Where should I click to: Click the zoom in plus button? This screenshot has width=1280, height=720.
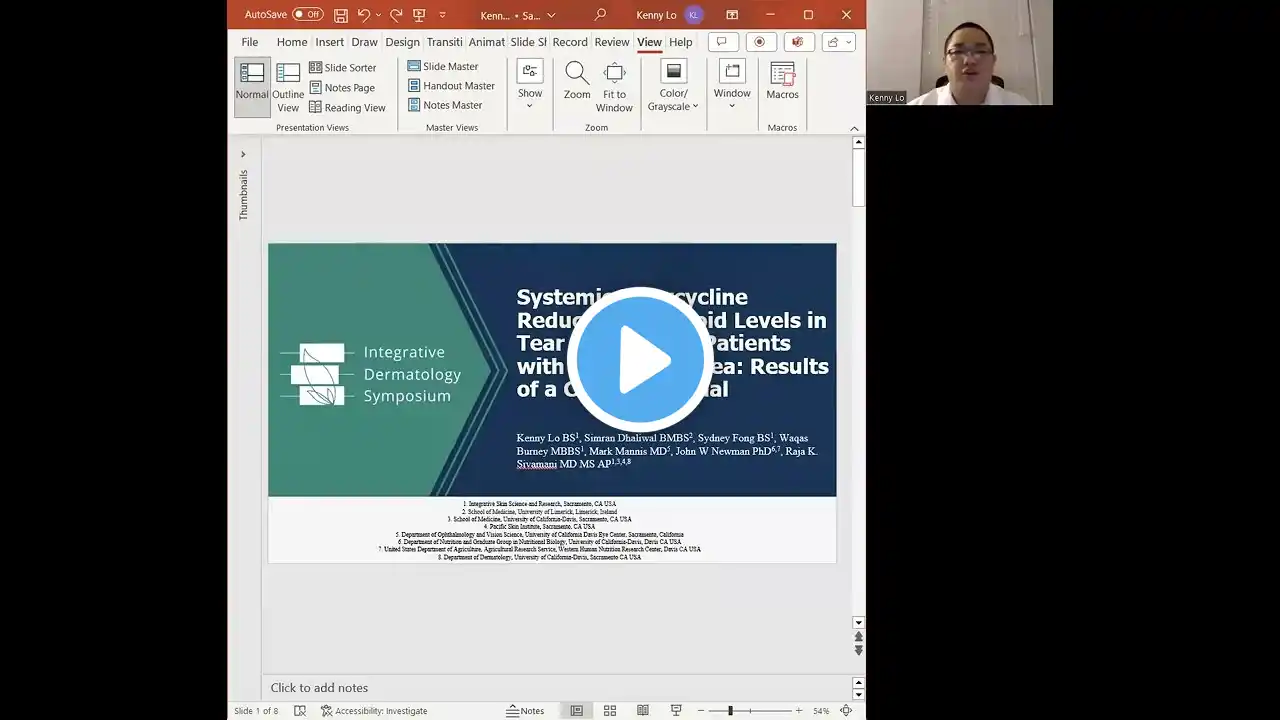[x=798, y=711]
